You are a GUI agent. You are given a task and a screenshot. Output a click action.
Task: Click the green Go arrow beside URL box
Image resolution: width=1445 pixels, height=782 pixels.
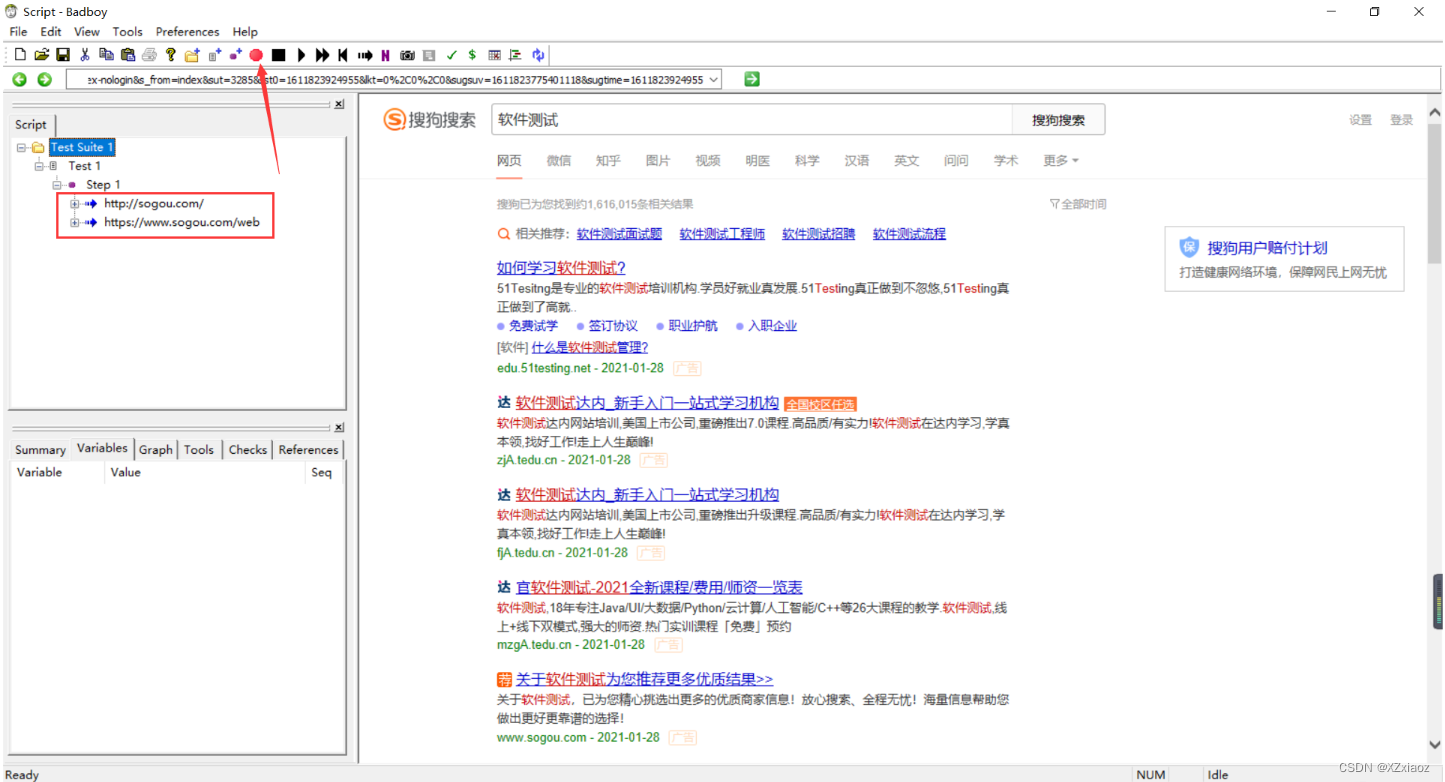pyautogui.click(x=752, y=79)
